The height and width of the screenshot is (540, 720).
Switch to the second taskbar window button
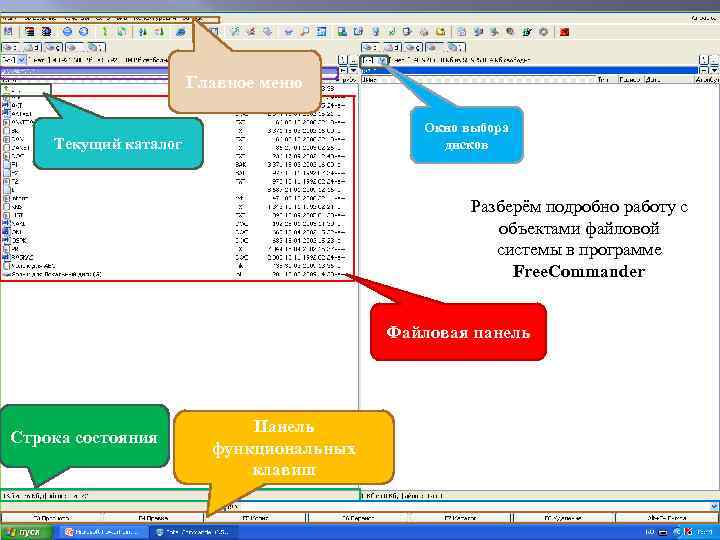[x=195, y=533]
